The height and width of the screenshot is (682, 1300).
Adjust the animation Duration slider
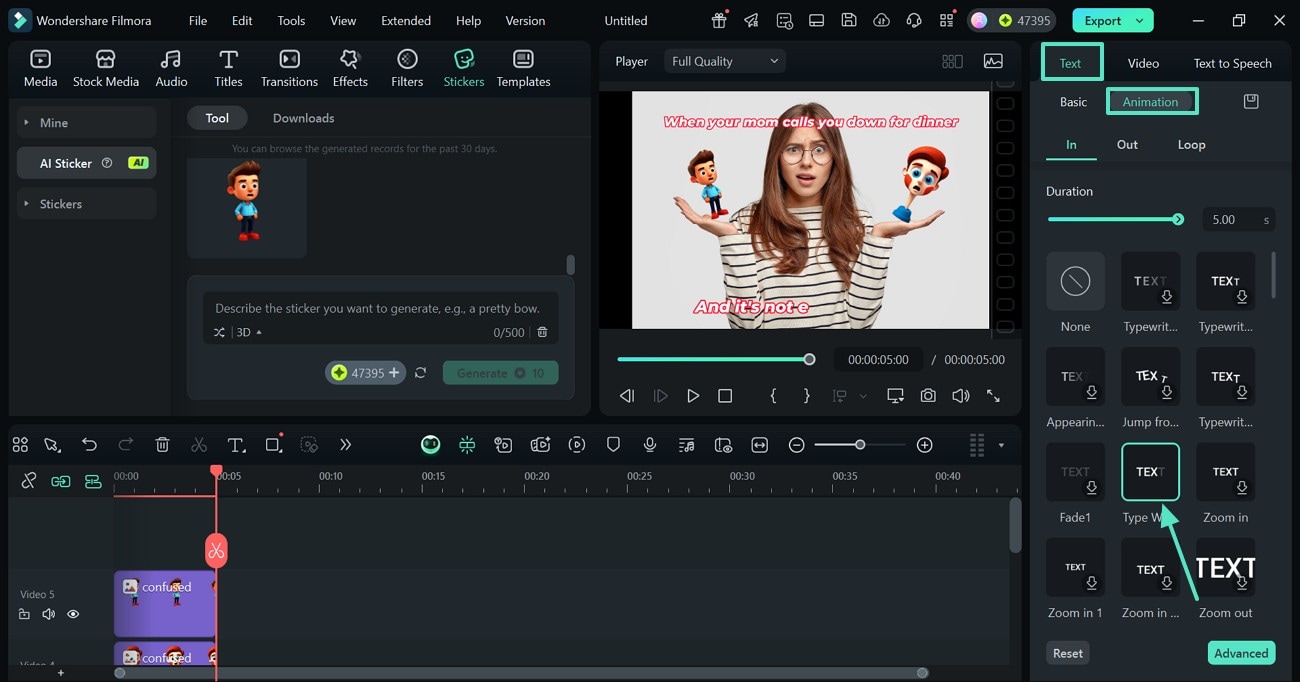pyautogui.click(x=1115, y=219)
